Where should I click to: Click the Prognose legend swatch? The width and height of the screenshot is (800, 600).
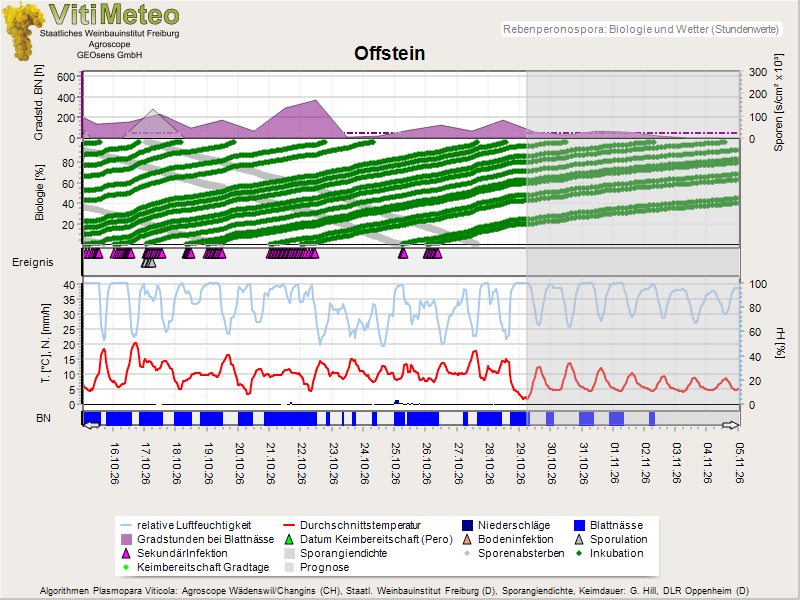coord(289,567)
